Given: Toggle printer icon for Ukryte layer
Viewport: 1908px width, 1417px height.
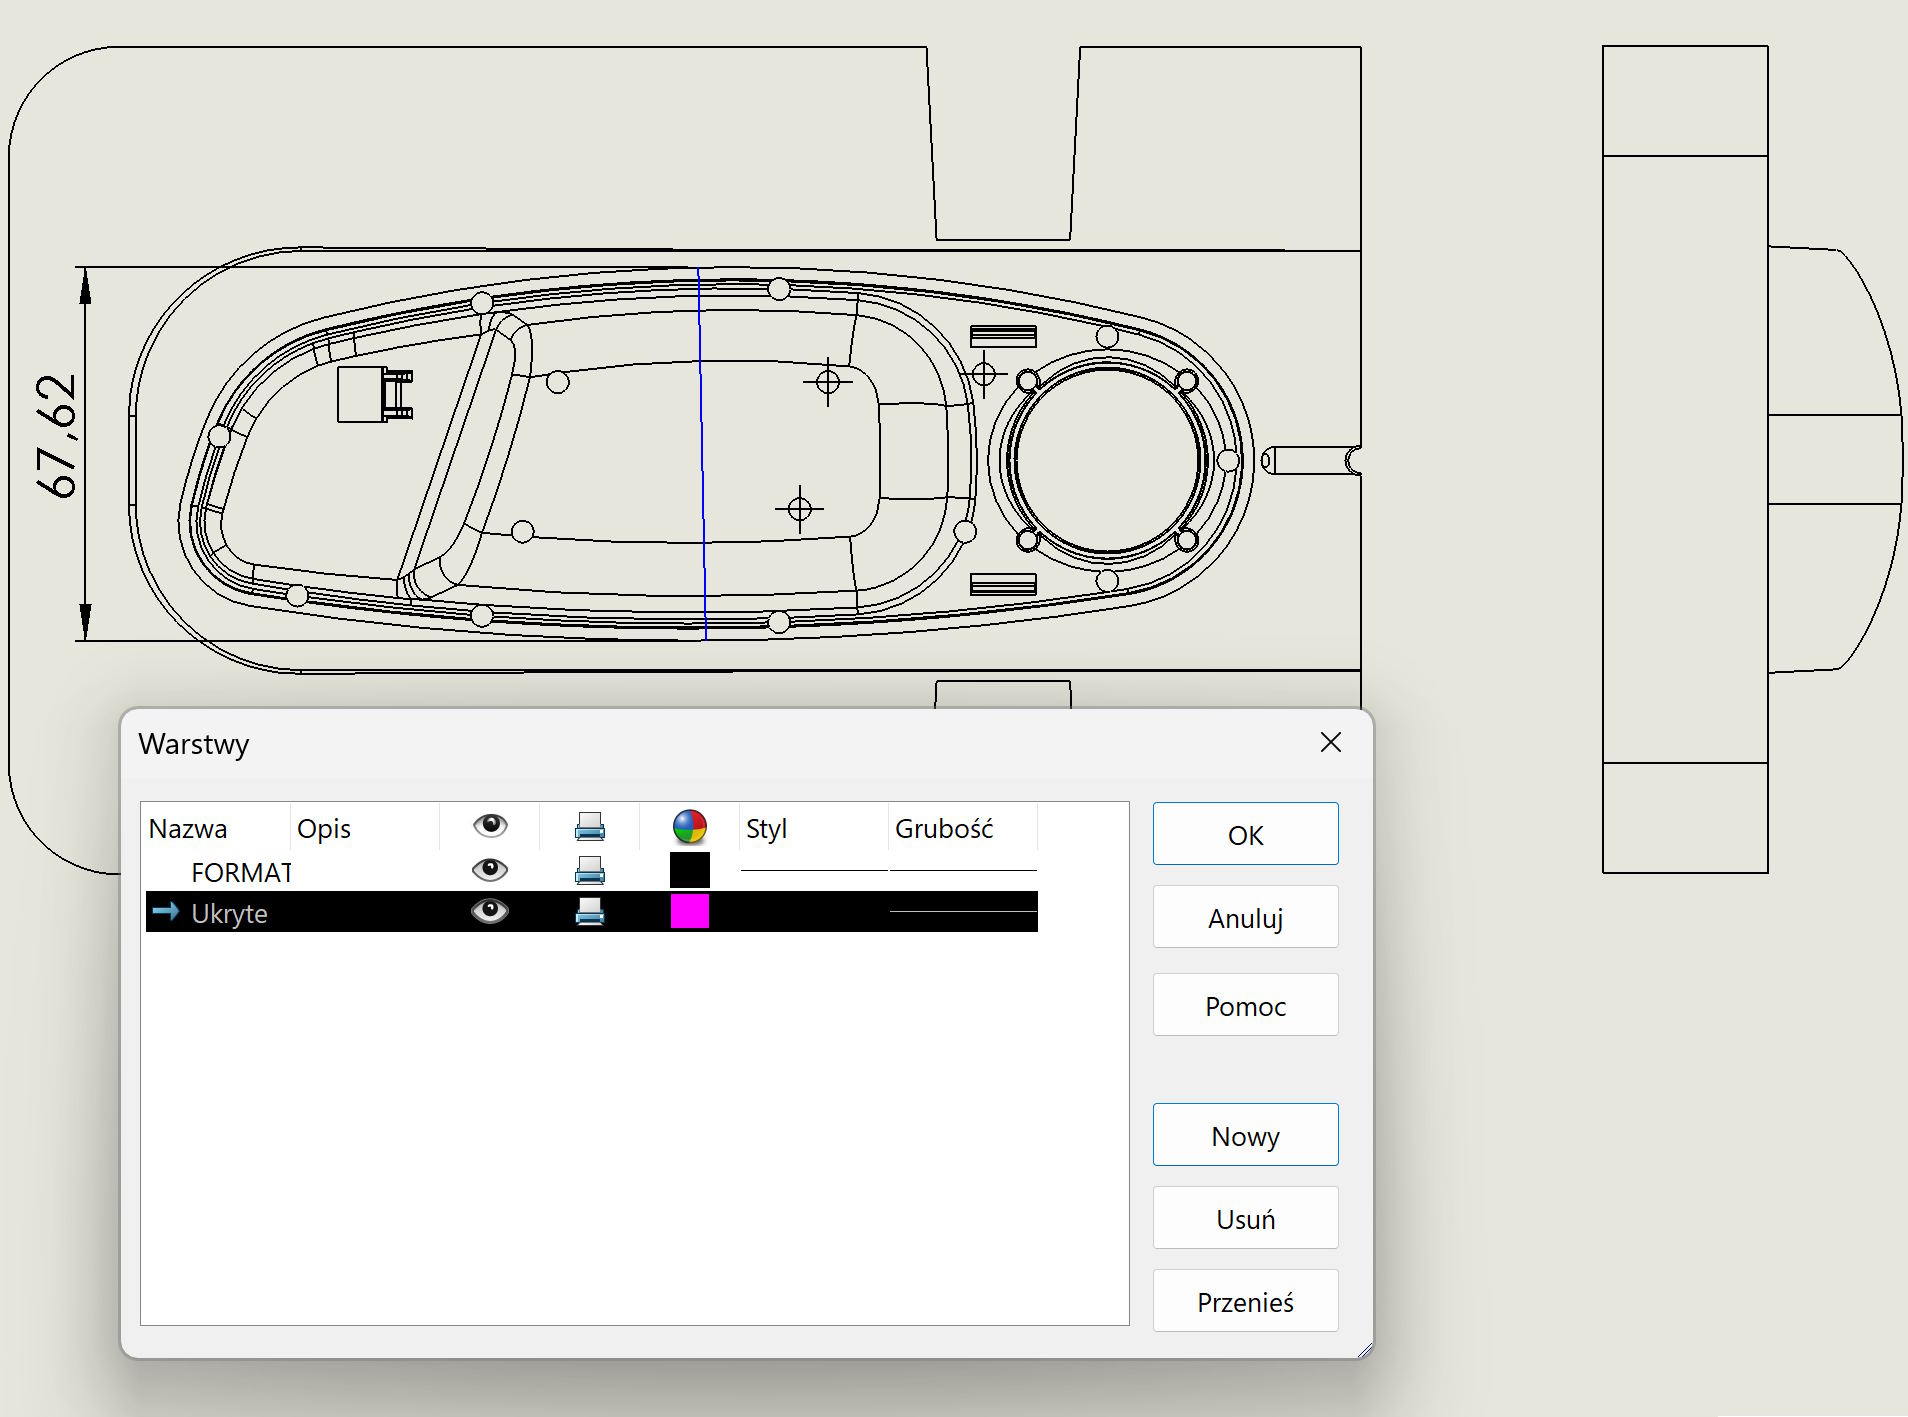Looking at the screenshot, I should [590, 912].
